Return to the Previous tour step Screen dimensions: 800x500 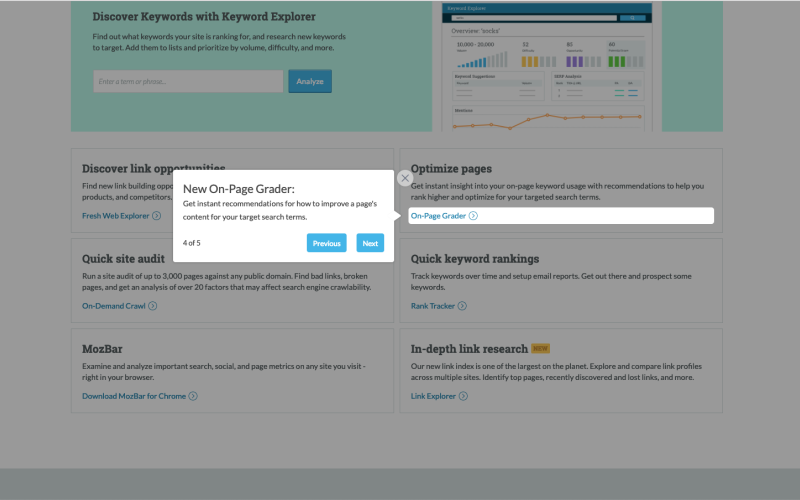click(x=327, y=243)
